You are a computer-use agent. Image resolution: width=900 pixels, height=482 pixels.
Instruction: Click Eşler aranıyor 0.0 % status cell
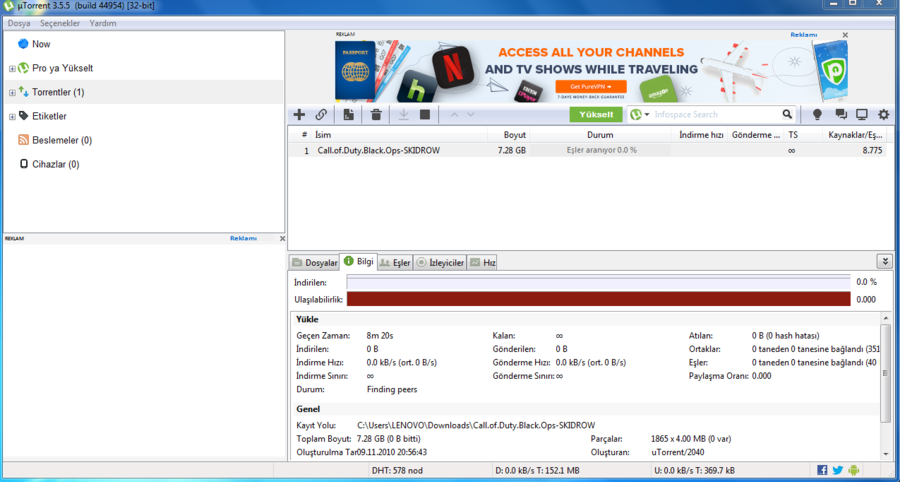600,150
